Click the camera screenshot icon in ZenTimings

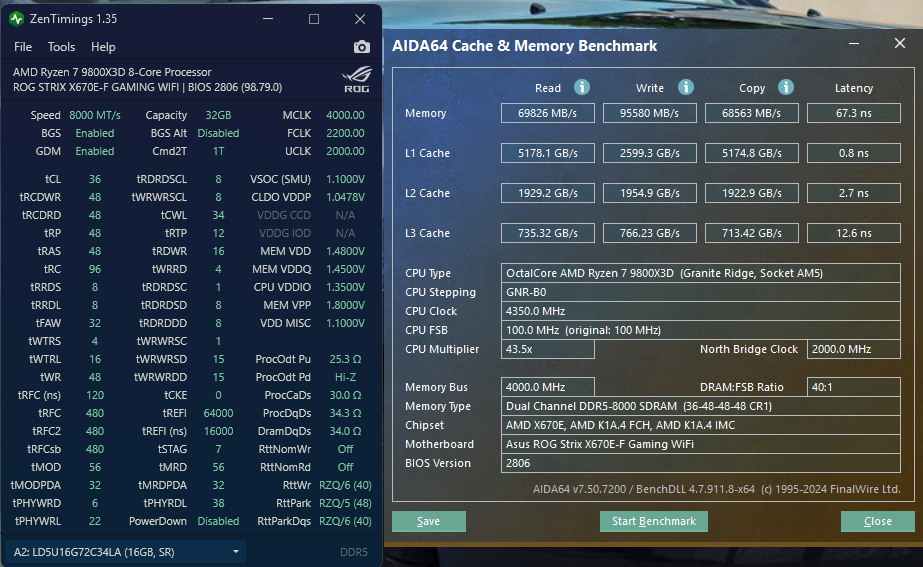[362, 47]
